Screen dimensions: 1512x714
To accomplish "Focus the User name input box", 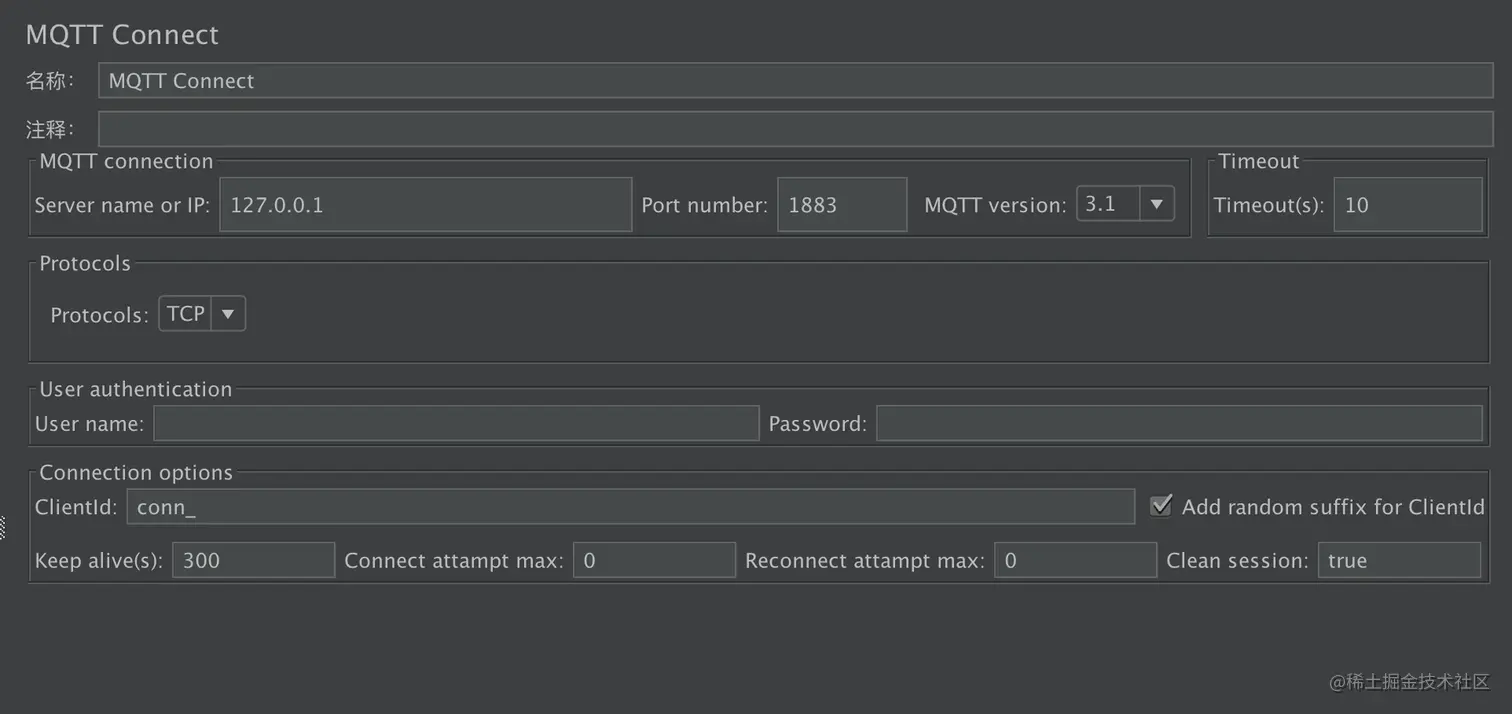I will (456, 423).
